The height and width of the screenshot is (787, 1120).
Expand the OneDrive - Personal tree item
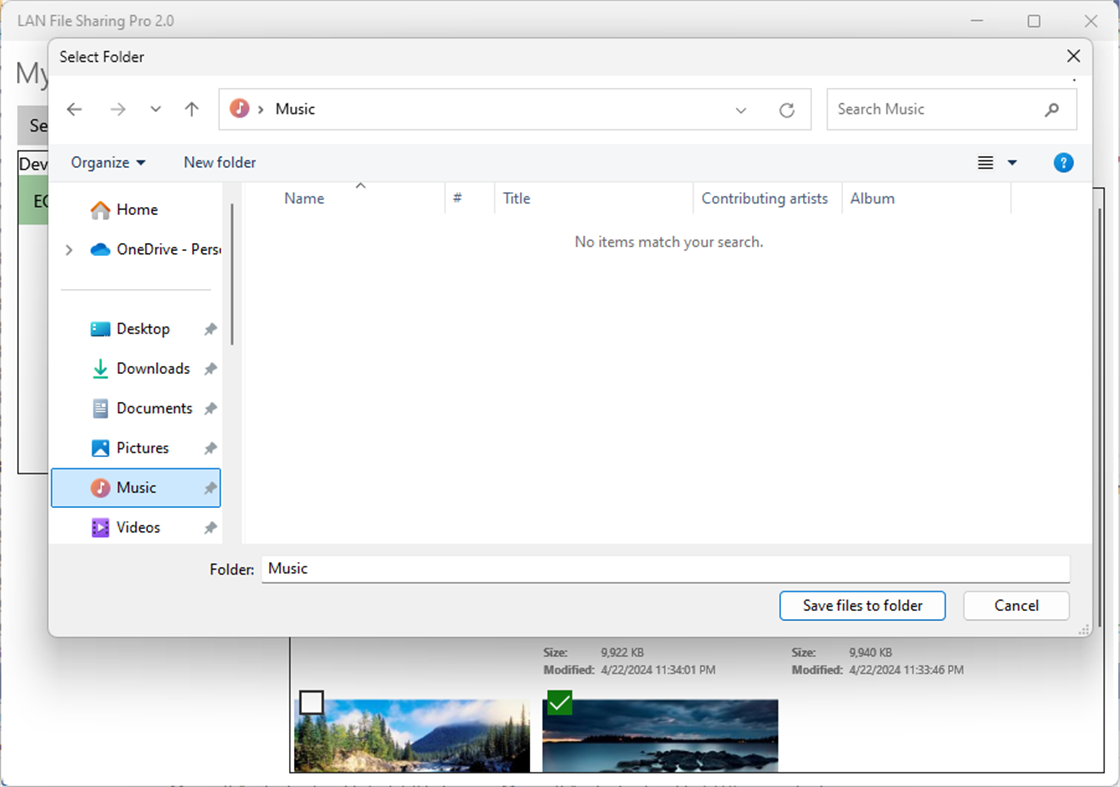(68, 249)
